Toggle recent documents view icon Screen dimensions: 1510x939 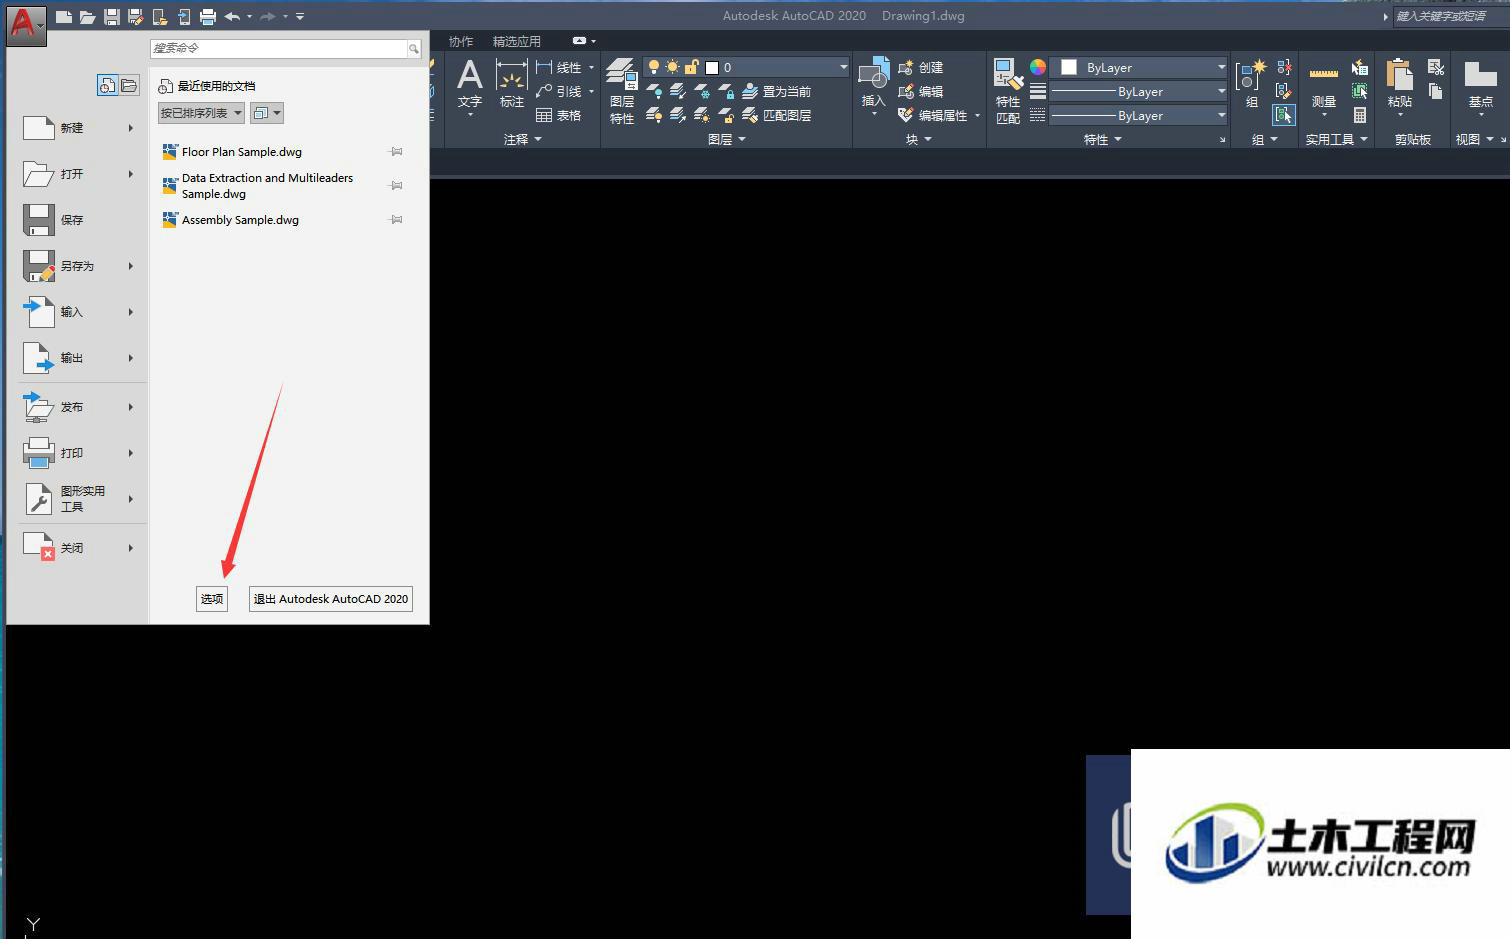(107, 86)
